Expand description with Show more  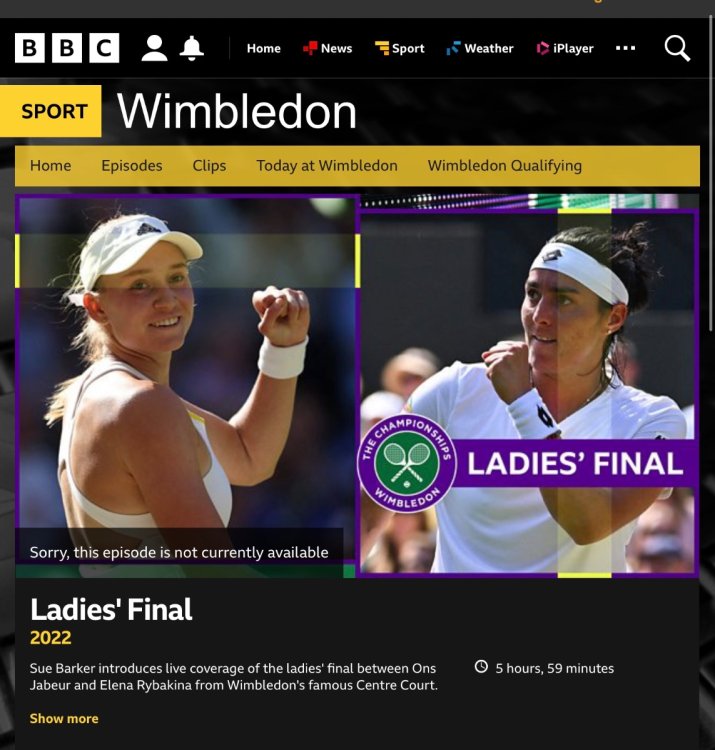[x=64, y=718]
